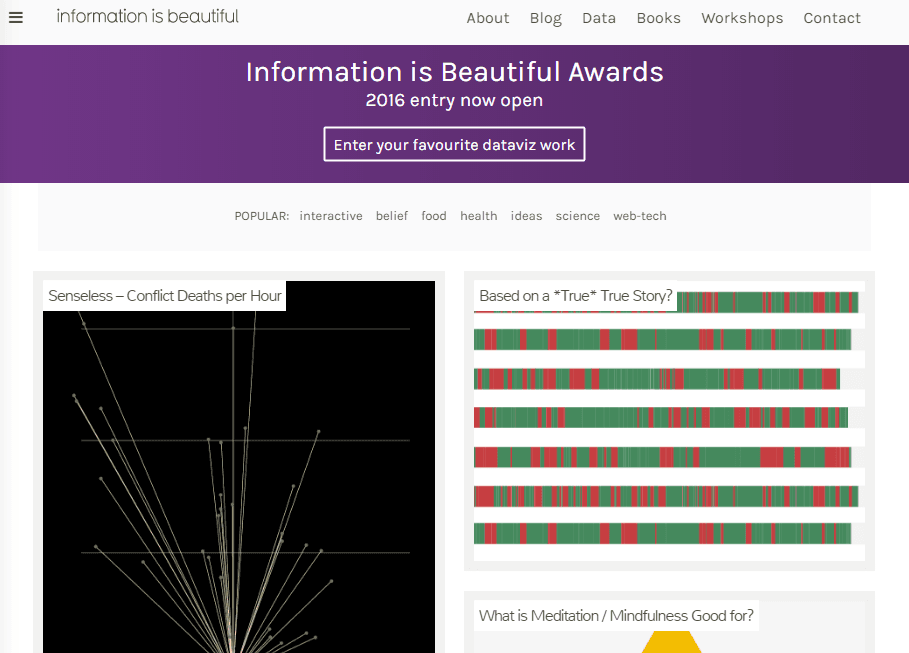Navigate to the Blog section
The height and width of the screenshot is (653, 909).
click(x=546, y=17)
